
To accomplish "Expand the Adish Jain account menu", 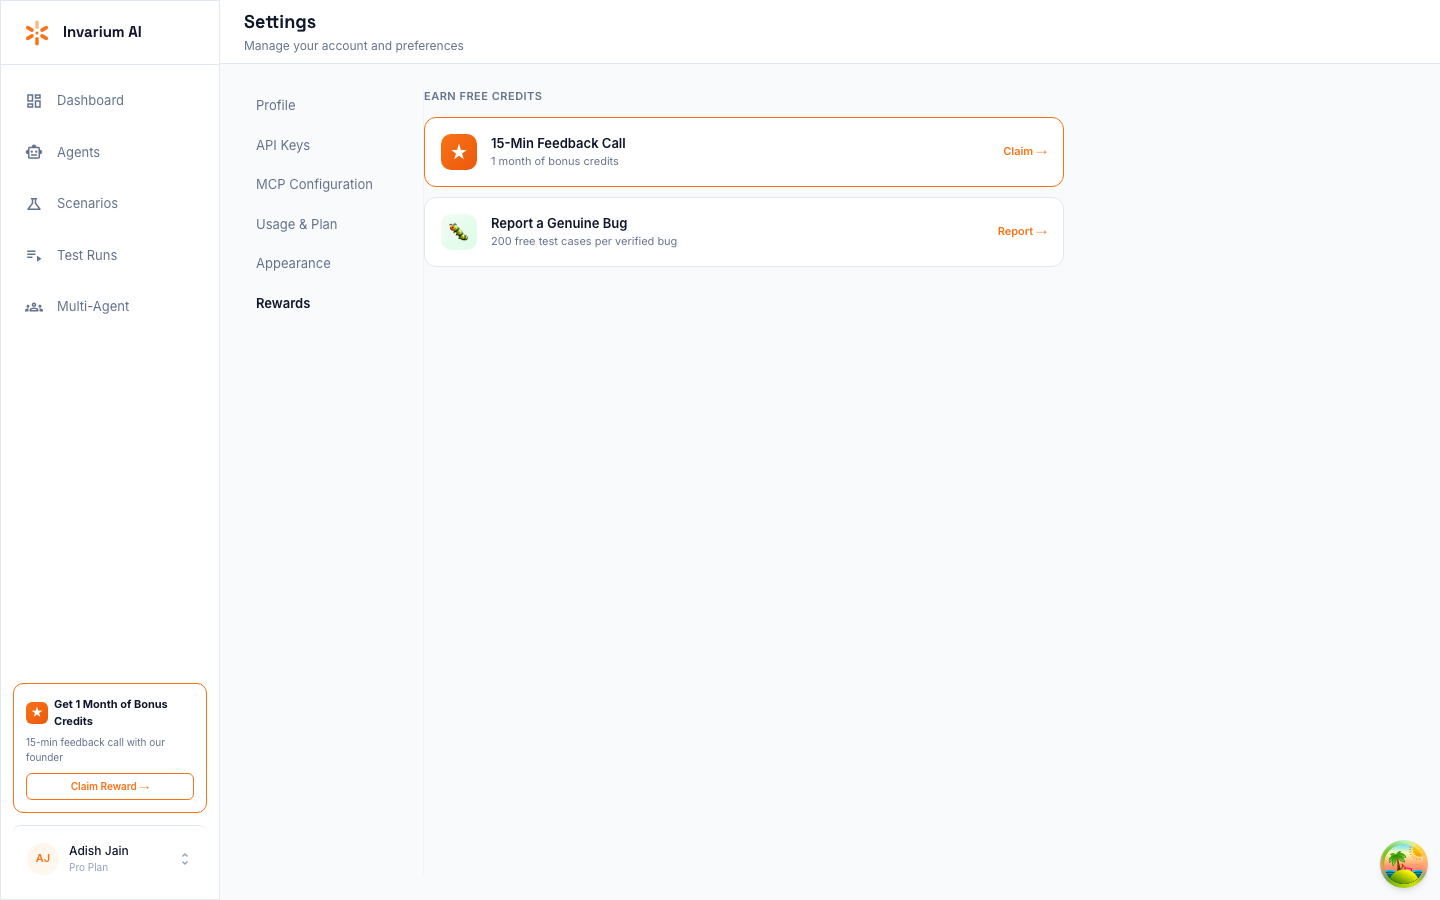I will (184, 858).
